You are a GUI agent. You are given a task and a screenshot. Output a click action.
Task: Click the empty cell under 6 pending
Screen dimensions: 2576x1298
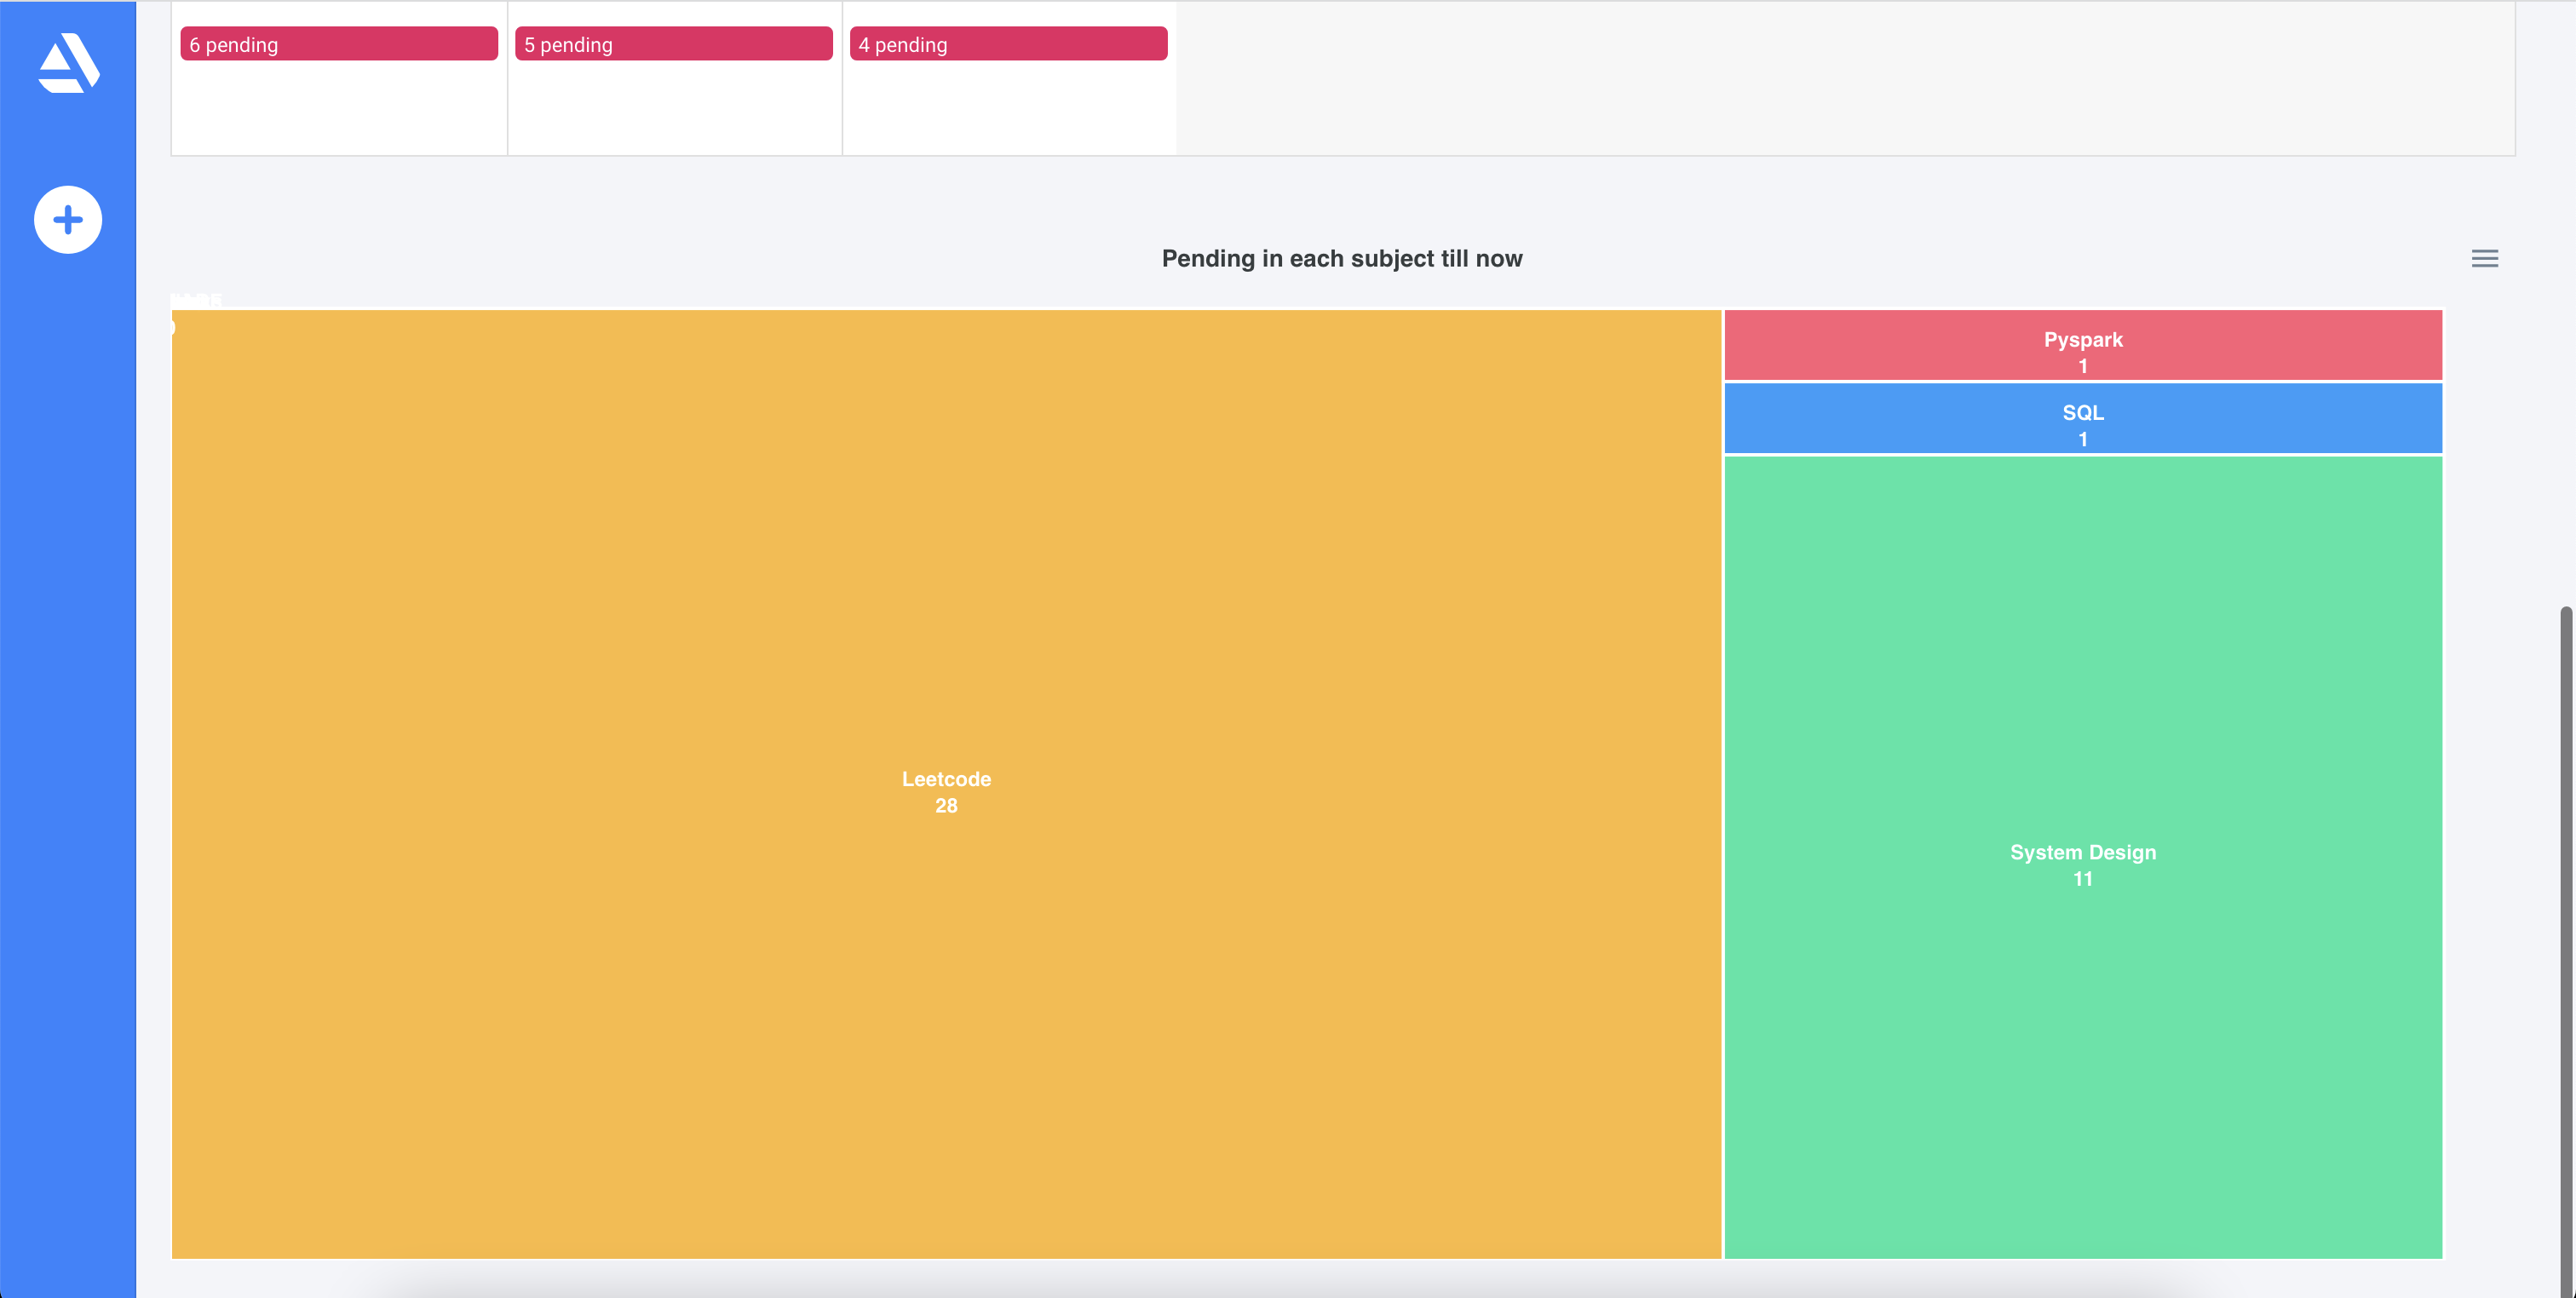pyautogui.click(x=338, y=108)
